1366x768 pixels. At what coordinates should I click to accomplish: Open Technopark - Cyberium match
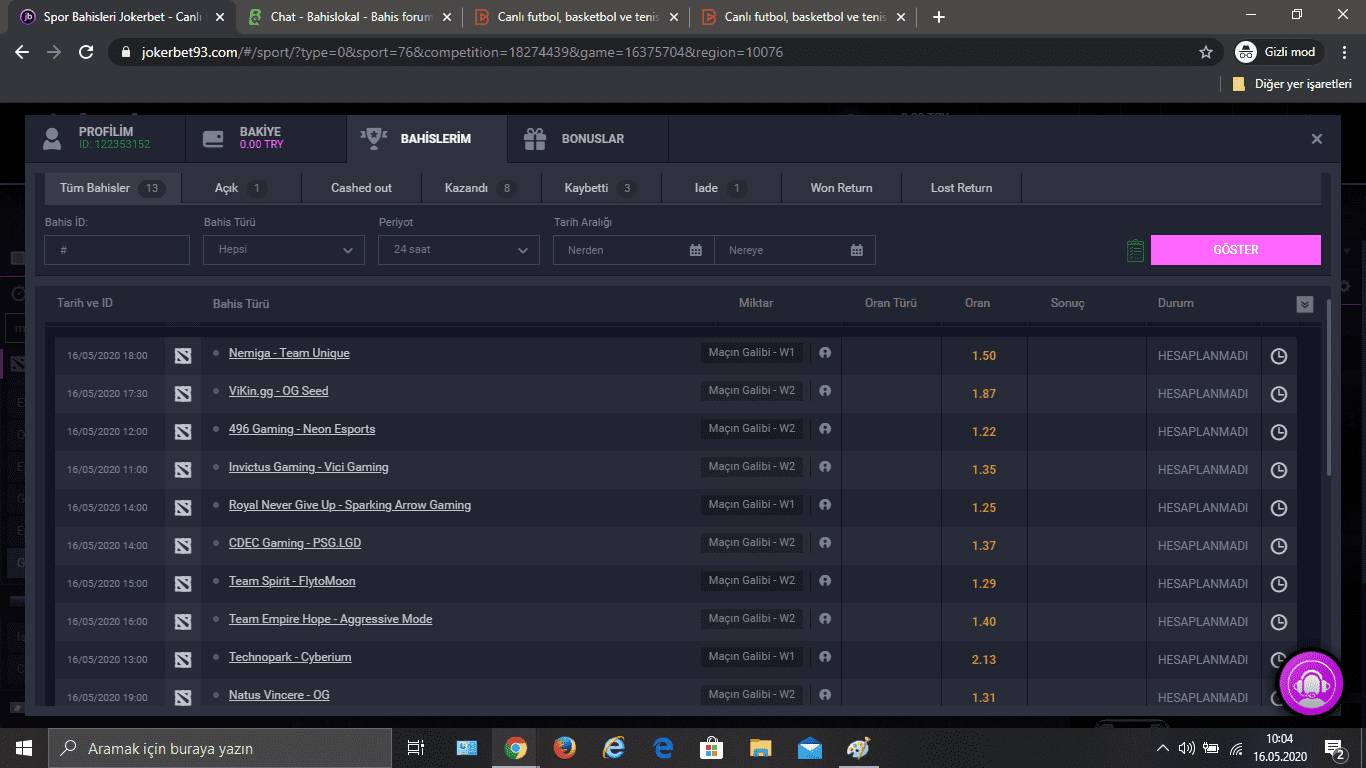coord(290,657)
